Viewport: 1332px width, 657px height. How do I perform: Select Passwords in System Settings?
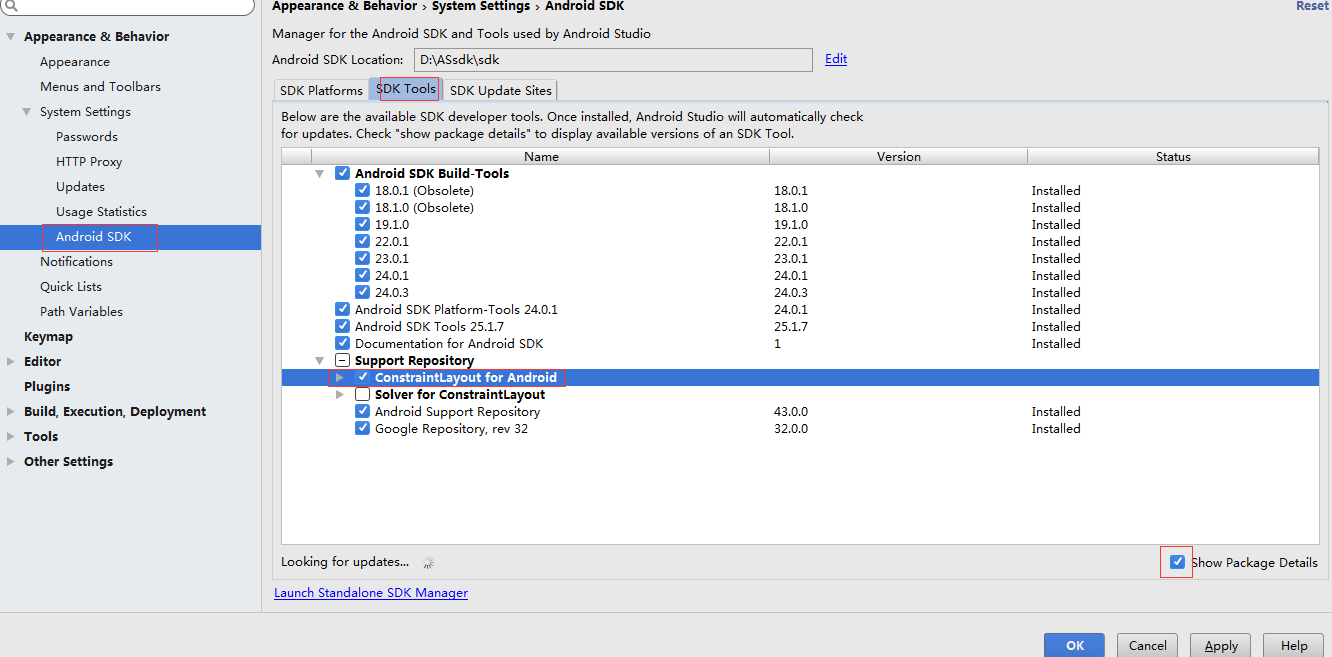pos(87,137)
